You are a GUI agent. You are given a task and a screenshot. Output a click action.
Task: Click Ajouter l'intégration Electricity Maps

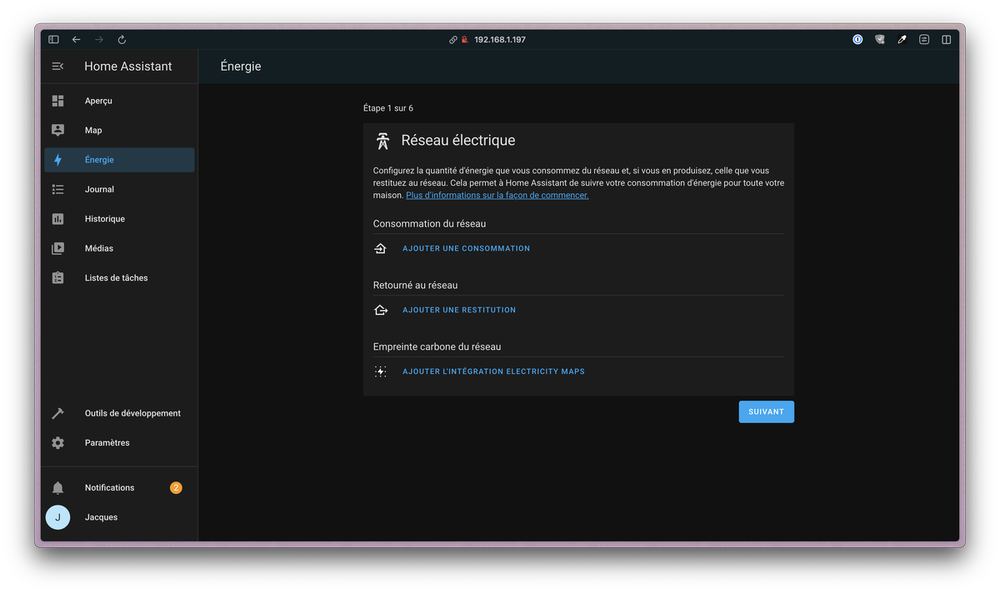pyautogui.click(x=494, y=371)
